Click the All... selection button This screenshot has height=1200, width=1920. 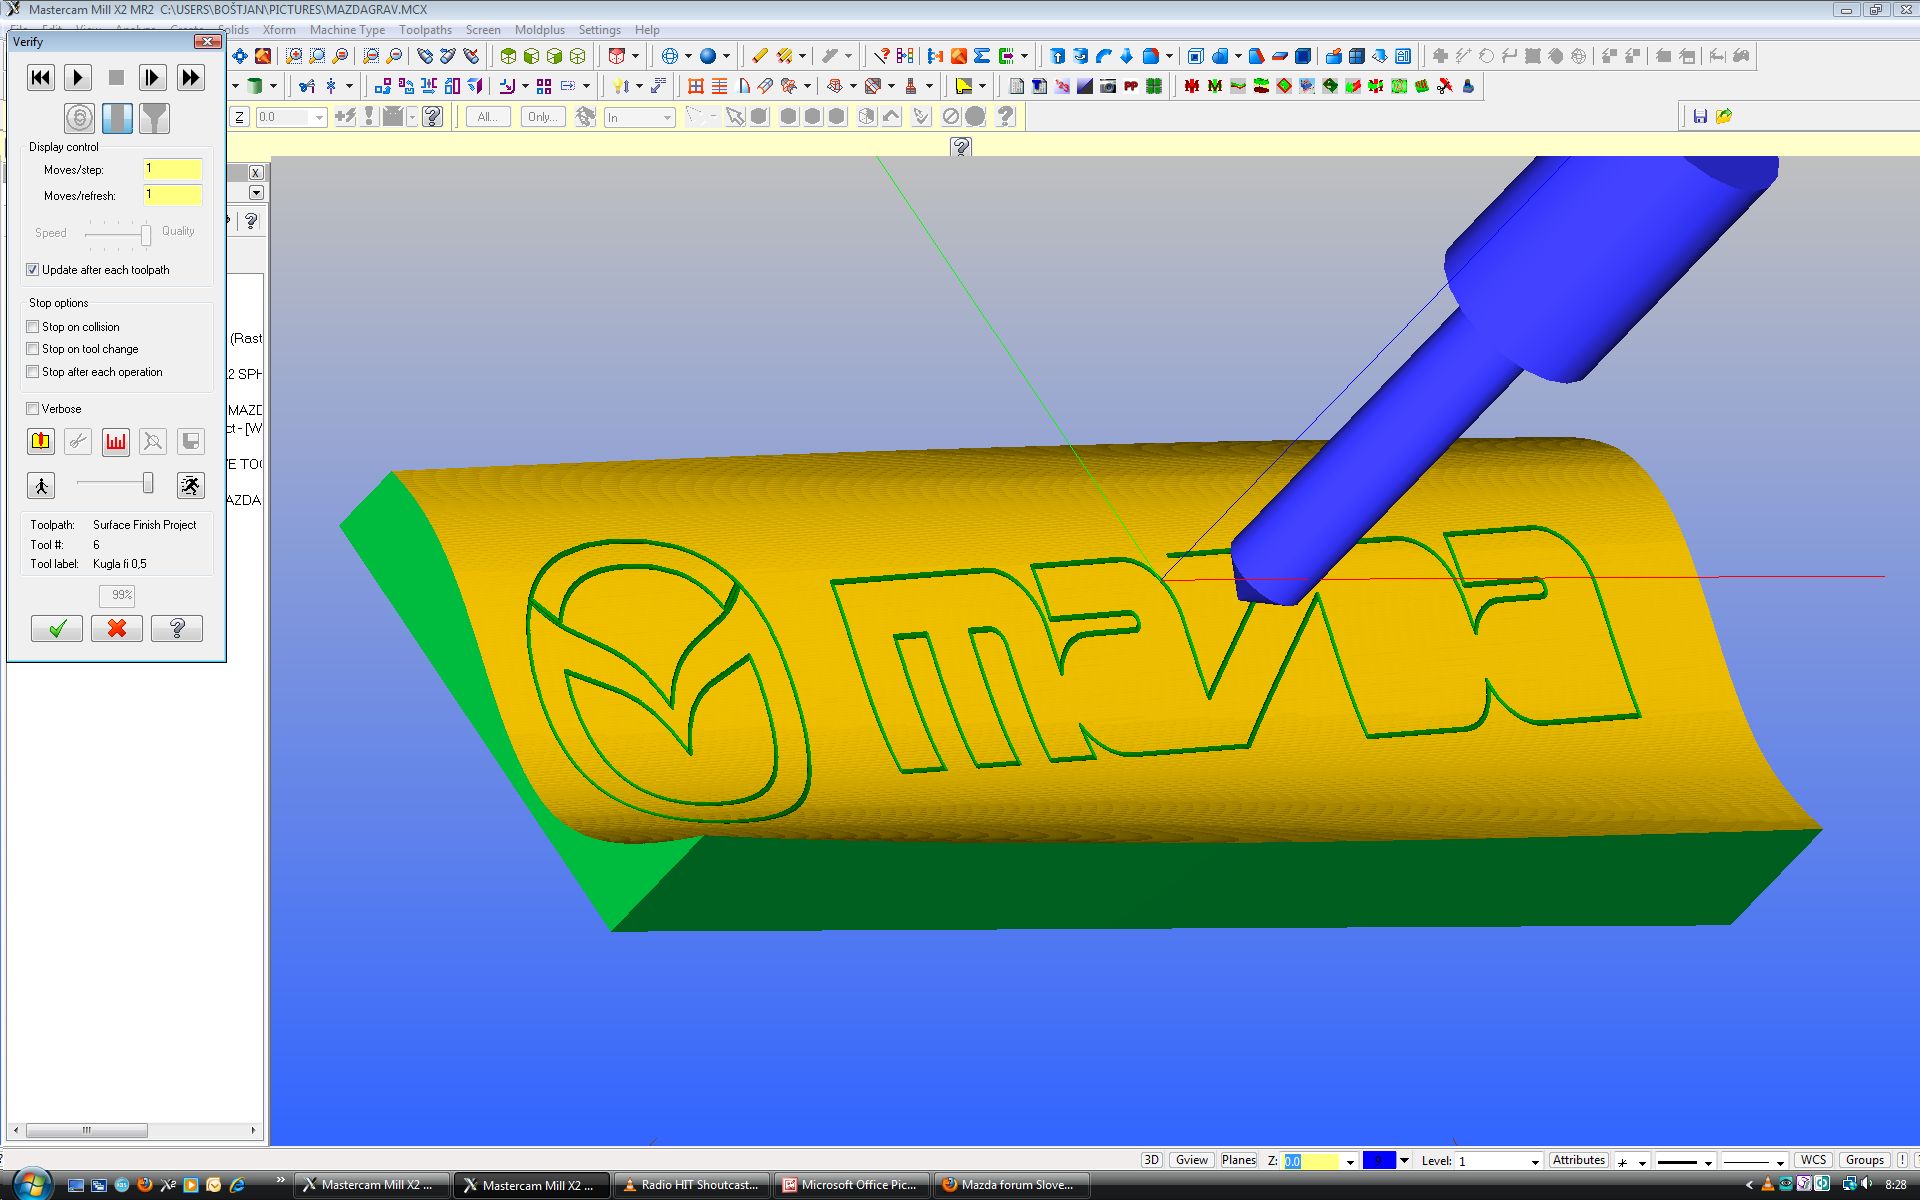click(488, 117)
